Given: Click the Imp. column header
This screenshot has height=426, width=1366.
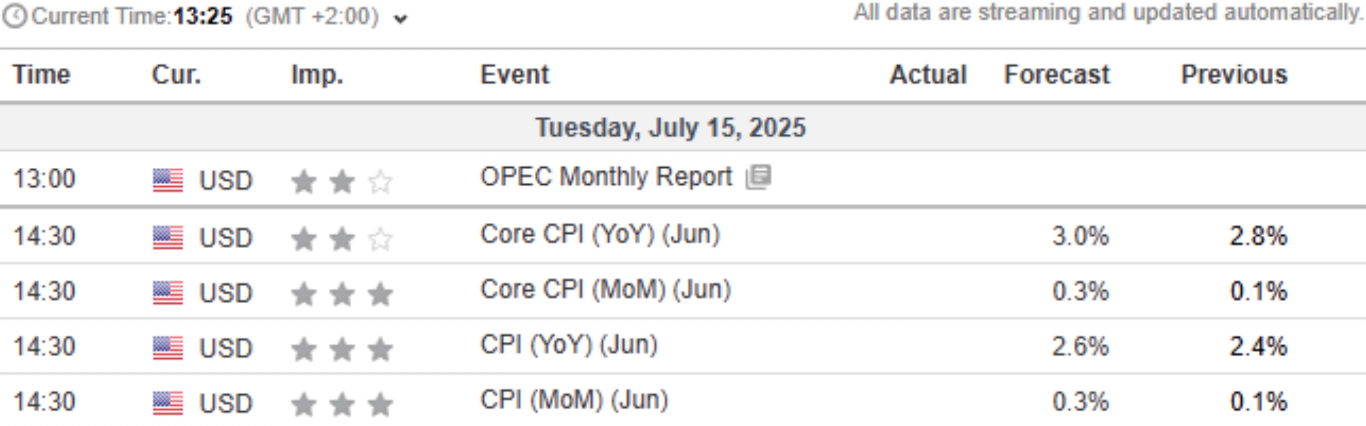Looking at the screenshot, I should point(317,75).
